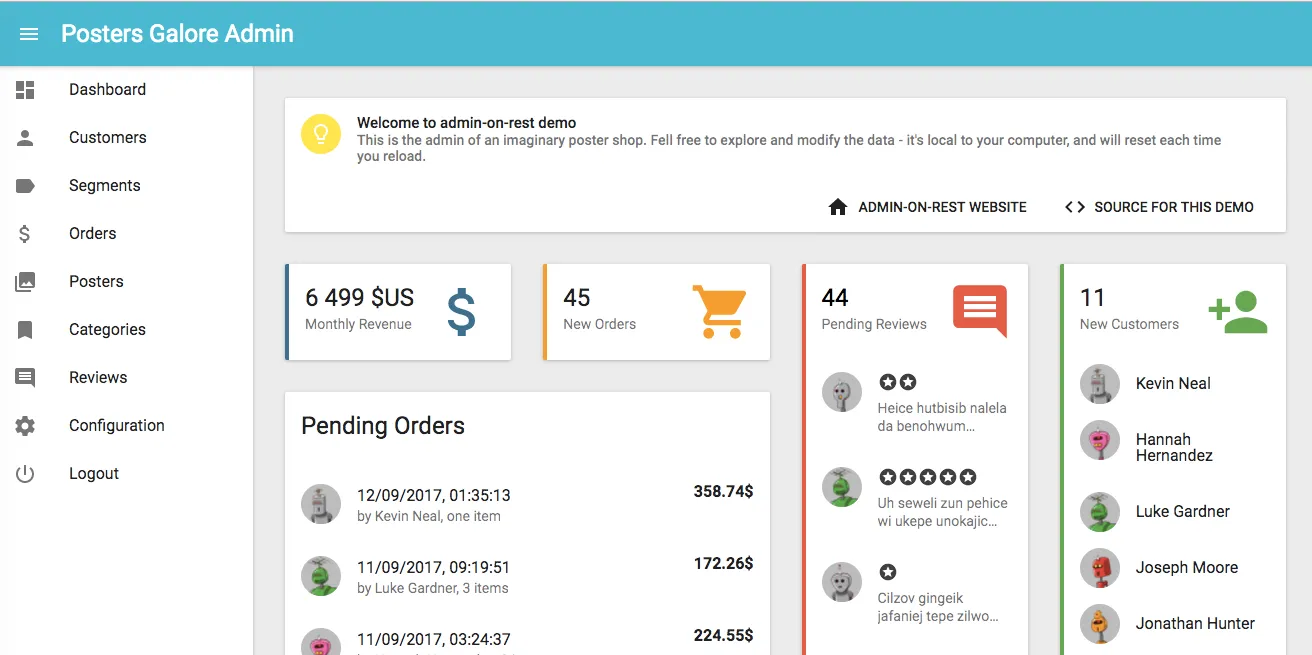Screen dimensions: 1312x655
Task: Visit the ADMIN-ON-REST WEBSITE link
Action: pyautogui.click(x=927, y=207)
